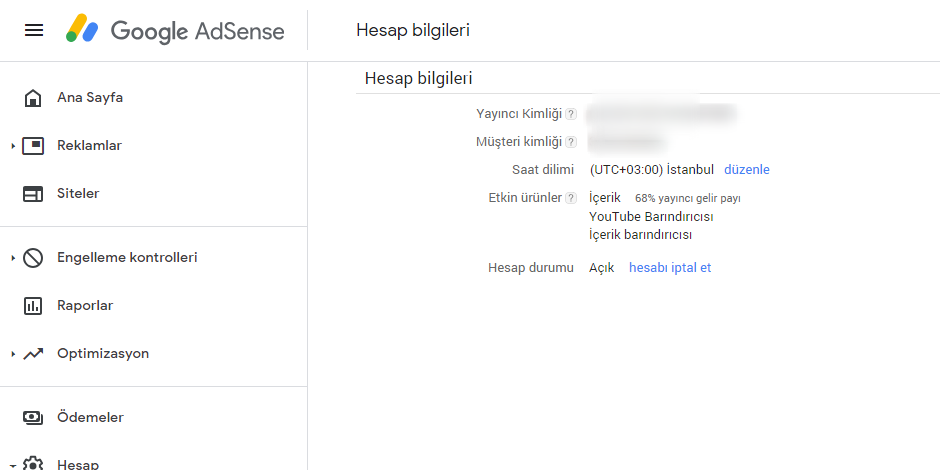Click the Hesap gear icon
The image size is (940, 470).
[x=33, y=463]
